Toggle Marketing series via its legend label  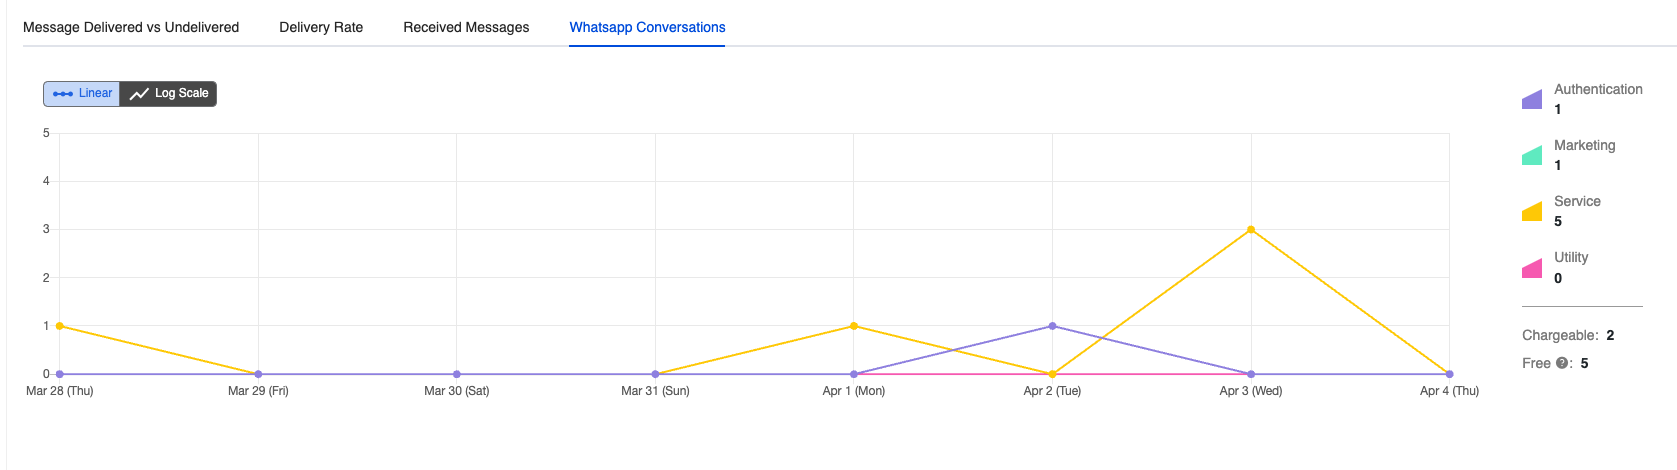[1584, 145]
